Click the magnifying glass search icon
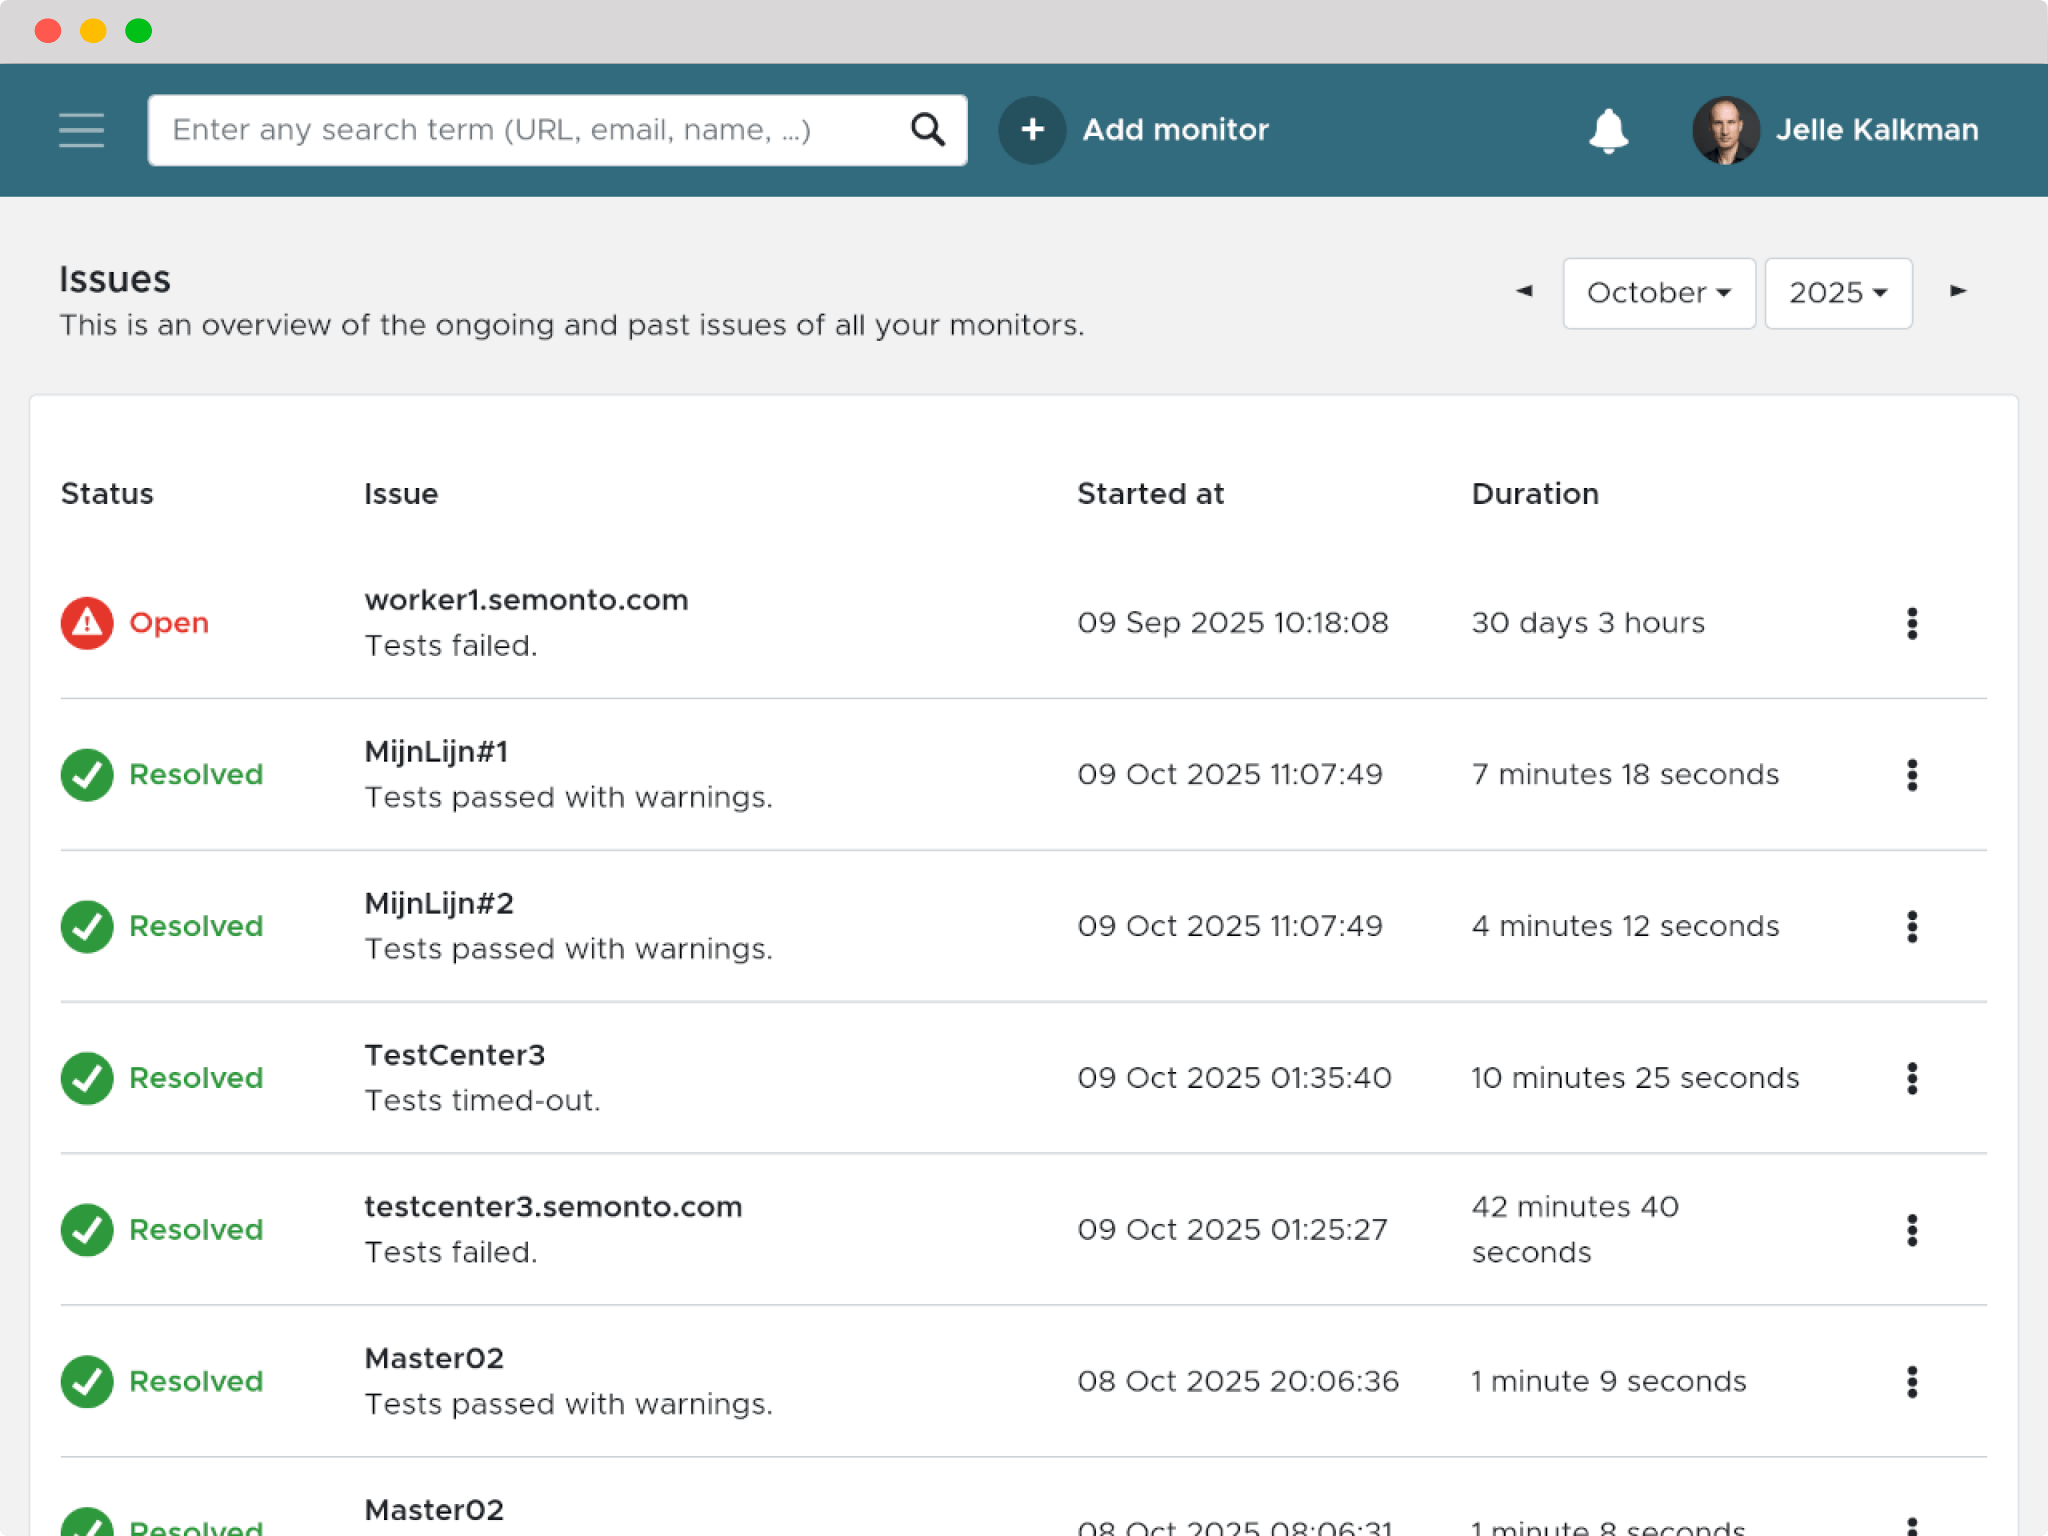This screenshot has width=2048, height=1536. [926, 129]
